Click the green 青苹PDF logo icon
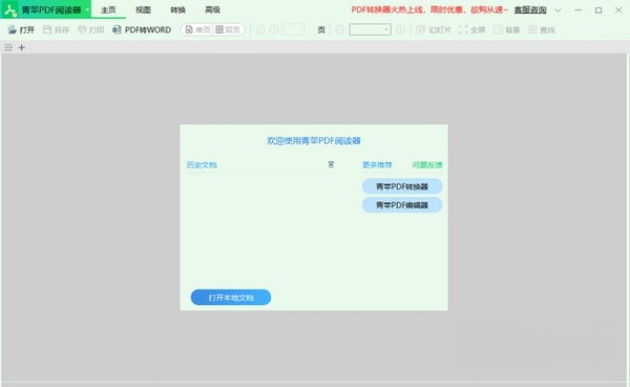630x387 pixels. click(x=10, y=10)
